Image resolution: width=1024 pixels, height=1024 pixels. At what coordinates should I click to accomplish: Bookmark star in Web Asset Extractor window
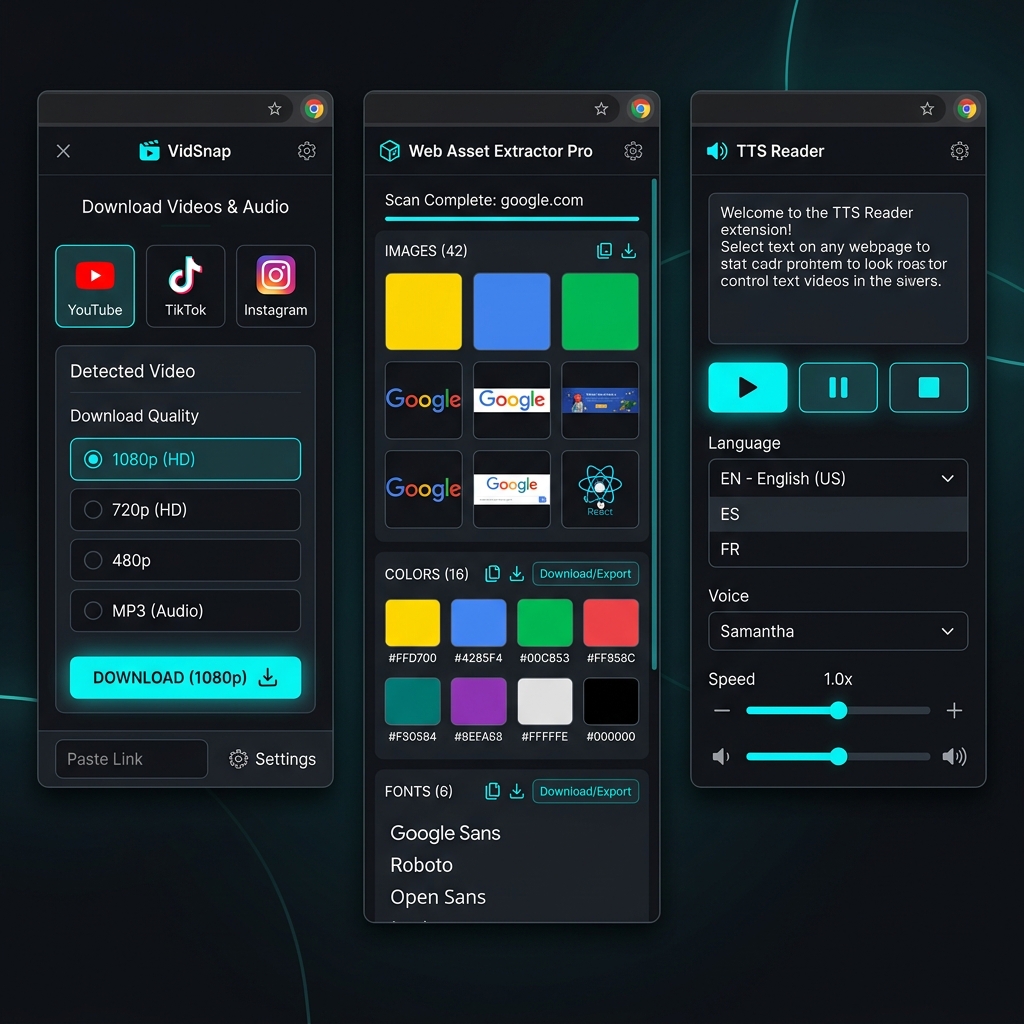601,109
